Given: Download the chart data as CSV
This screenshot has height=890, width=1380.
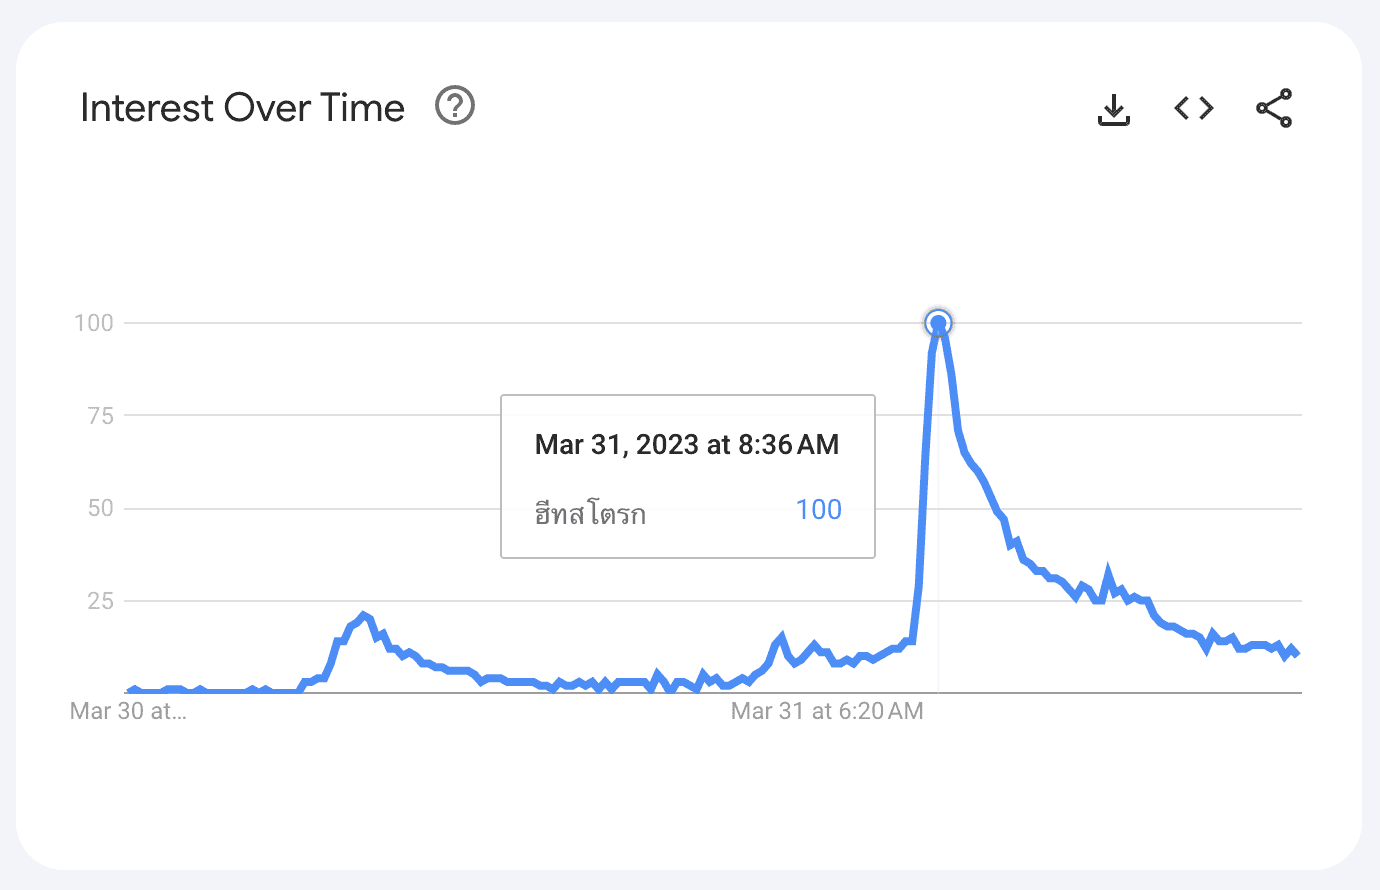Looking at the screenshot, I should tap(1114, 109).
